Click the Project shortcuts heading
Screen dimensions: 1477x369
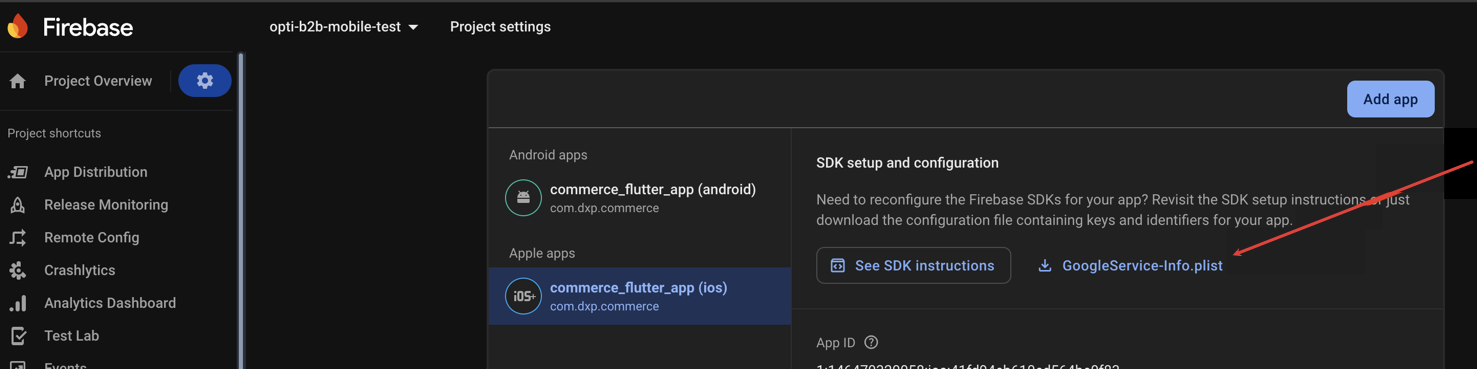click(54, 133)
